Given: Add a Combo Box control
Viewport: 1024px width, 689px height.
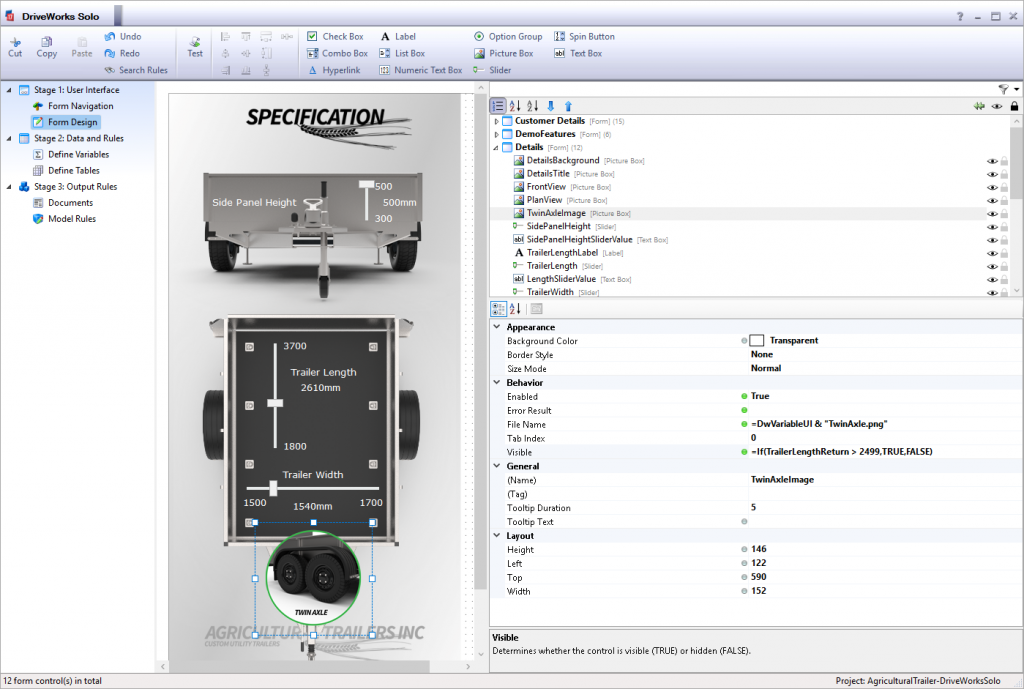Looking at the screenshot, I should (337, 54).
